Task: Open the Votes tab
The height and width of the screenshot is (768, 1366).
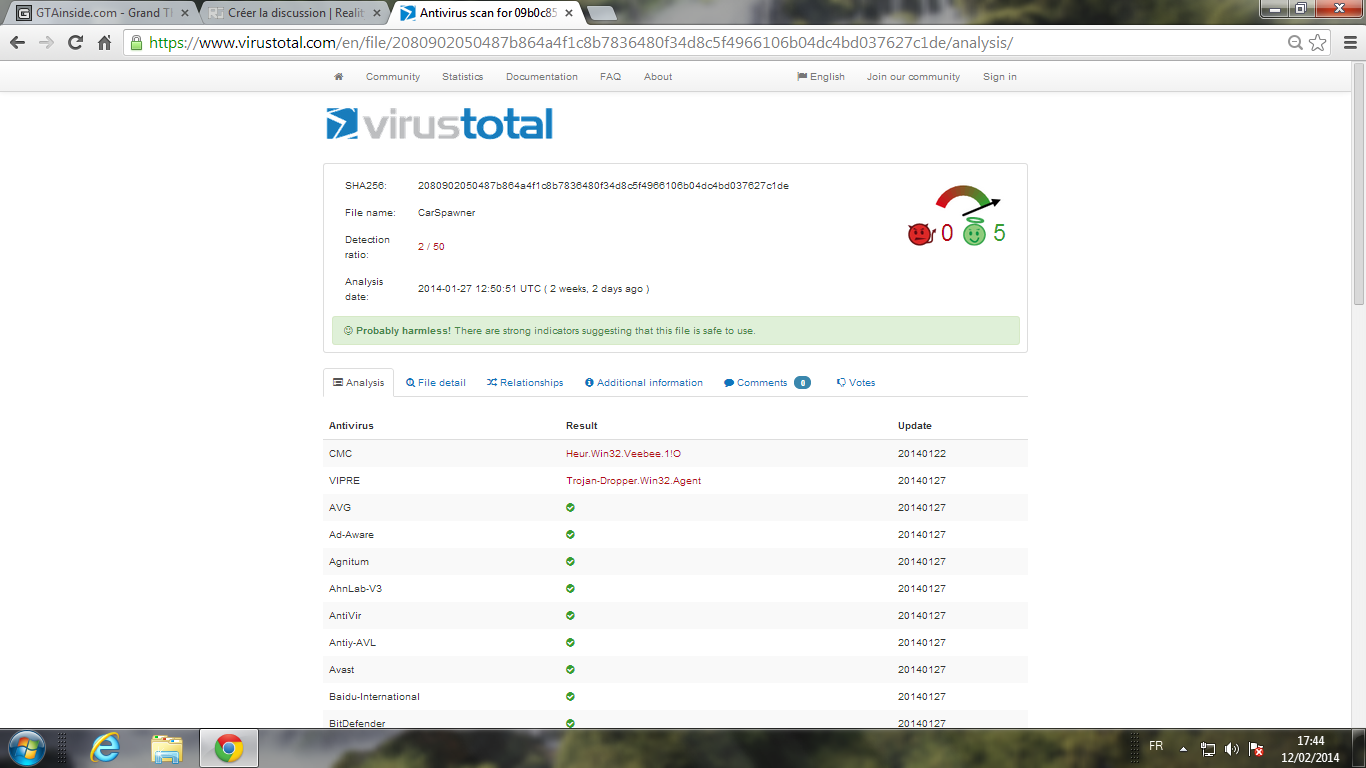Action: tap(856, 383)
